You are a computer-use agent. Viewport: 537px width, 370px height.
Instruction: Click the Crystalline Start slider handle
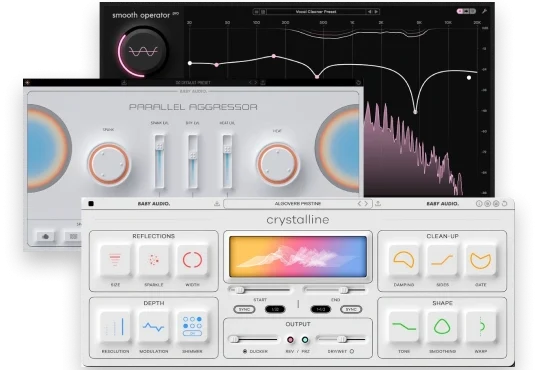pos(240,290)
